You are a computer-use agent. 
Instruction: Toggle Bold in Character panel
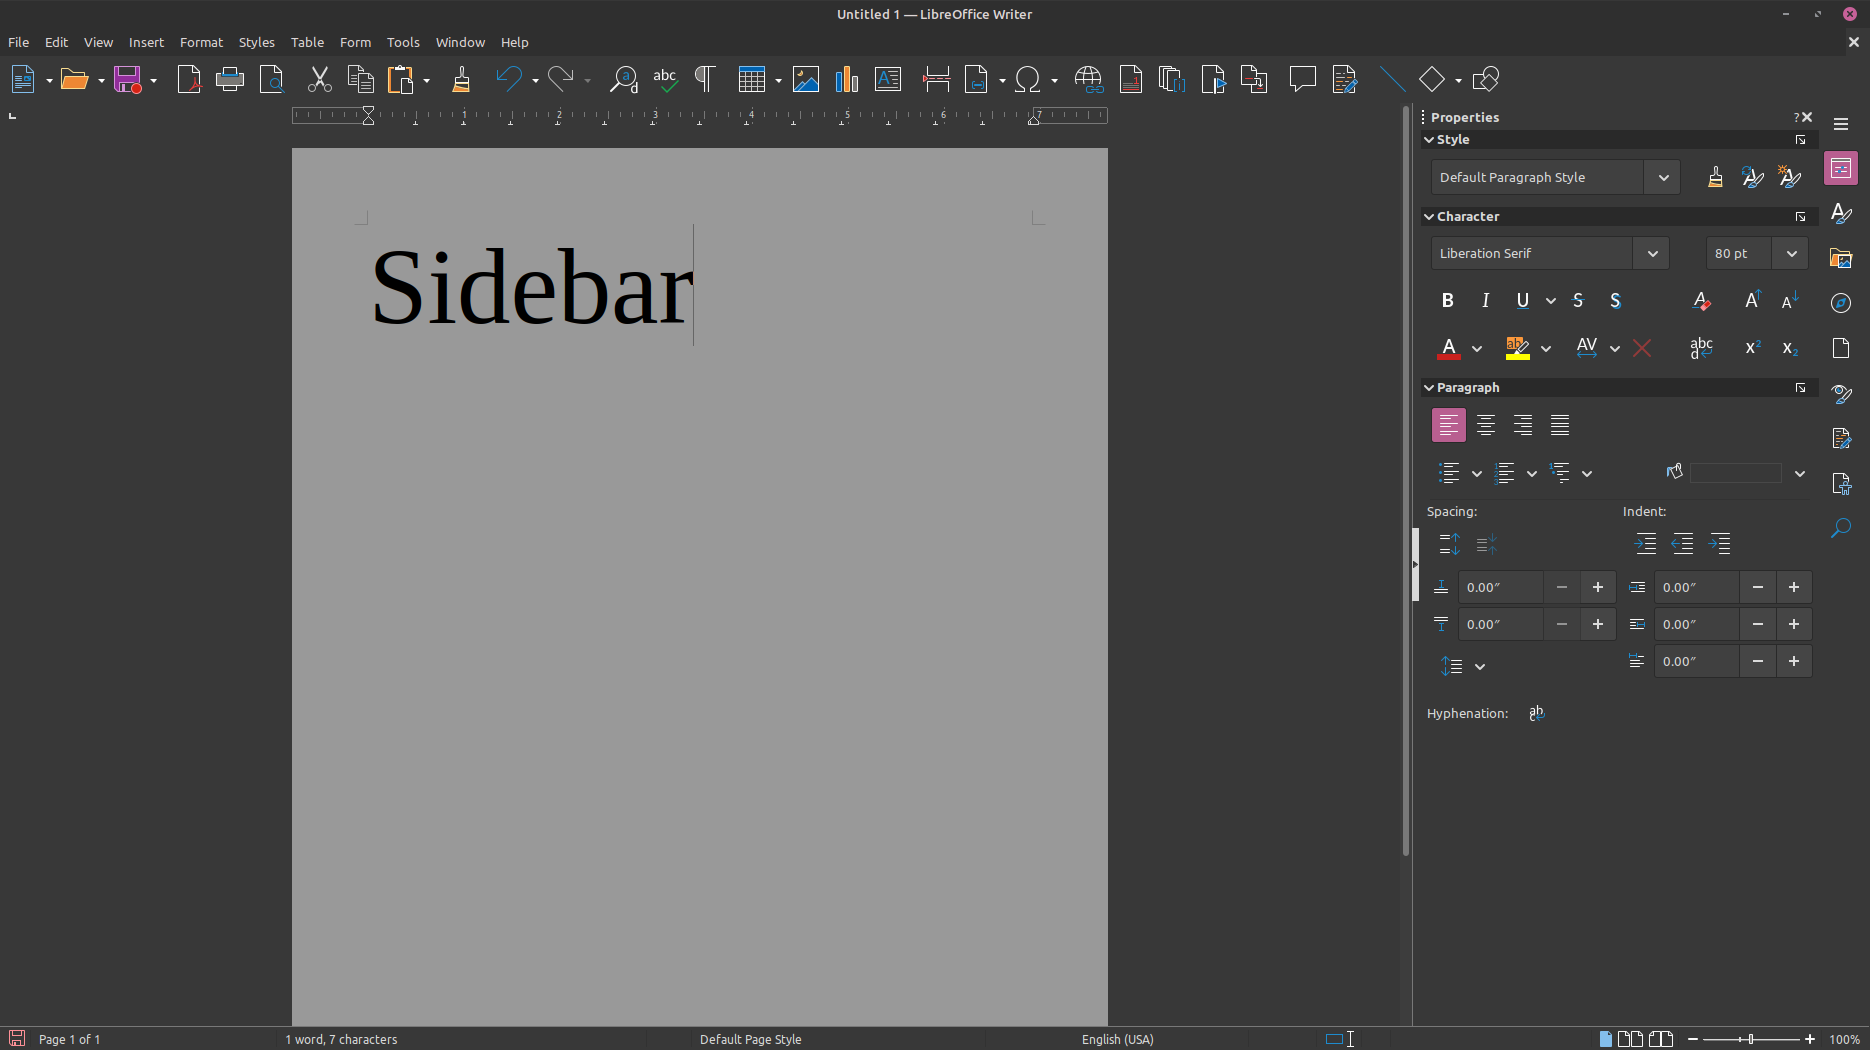(1447, 301)
